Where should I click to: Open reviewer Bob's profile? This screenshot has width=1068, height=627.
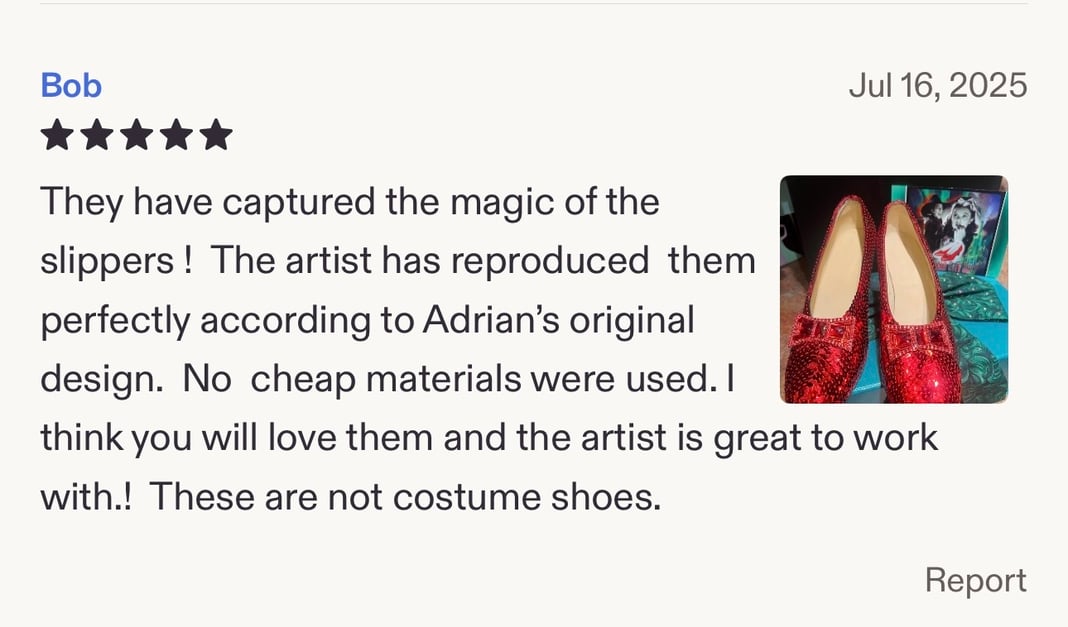[71, 86]
